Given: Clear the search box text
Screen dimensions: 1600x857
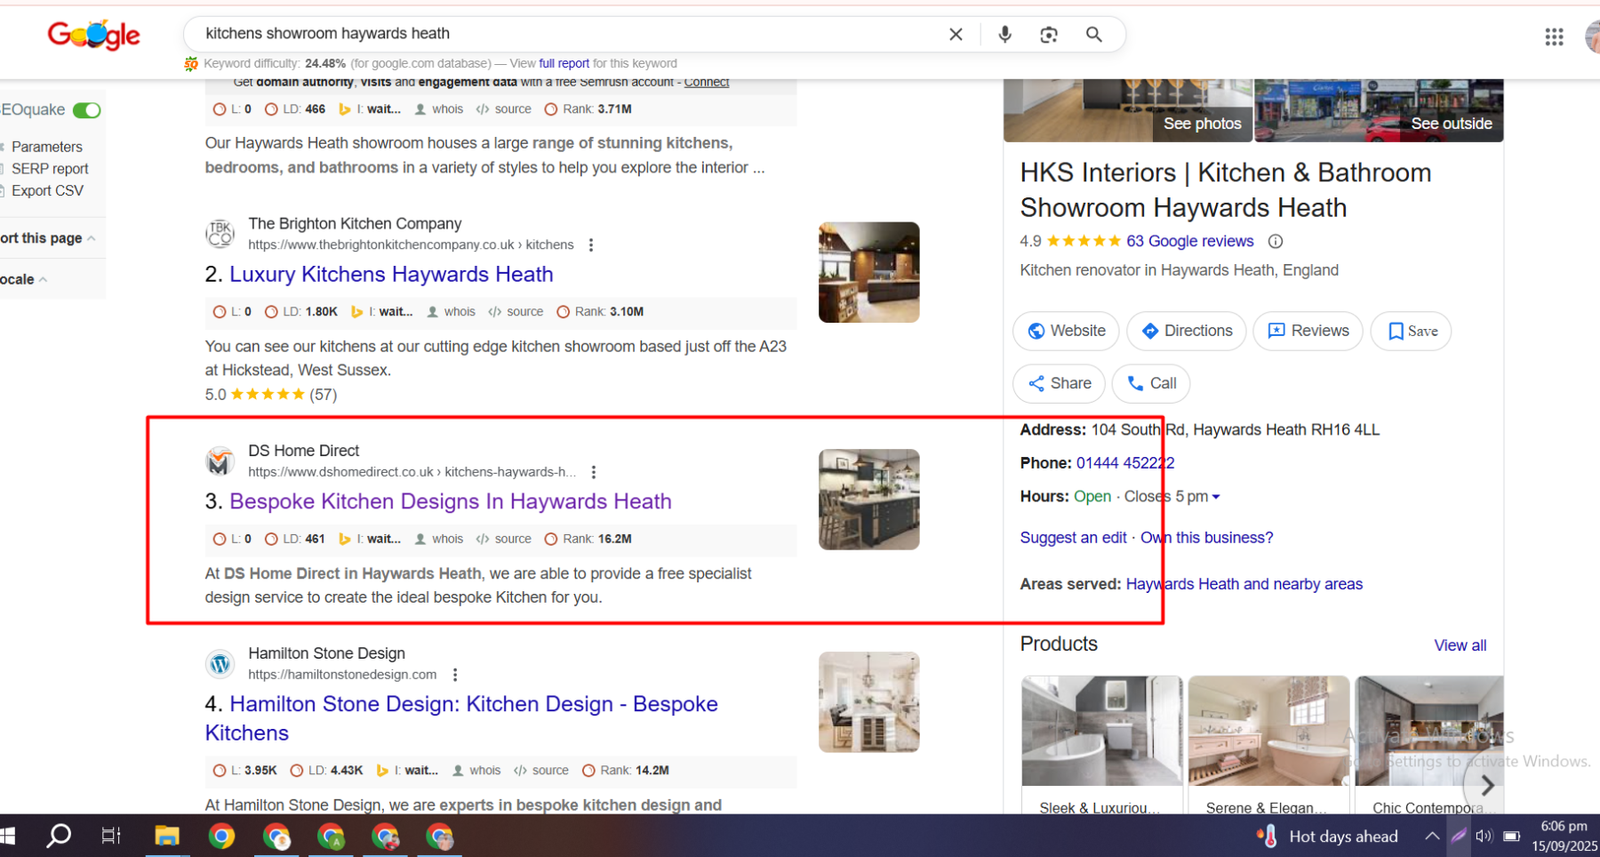Looking at the screenshot, I should 956,34.
